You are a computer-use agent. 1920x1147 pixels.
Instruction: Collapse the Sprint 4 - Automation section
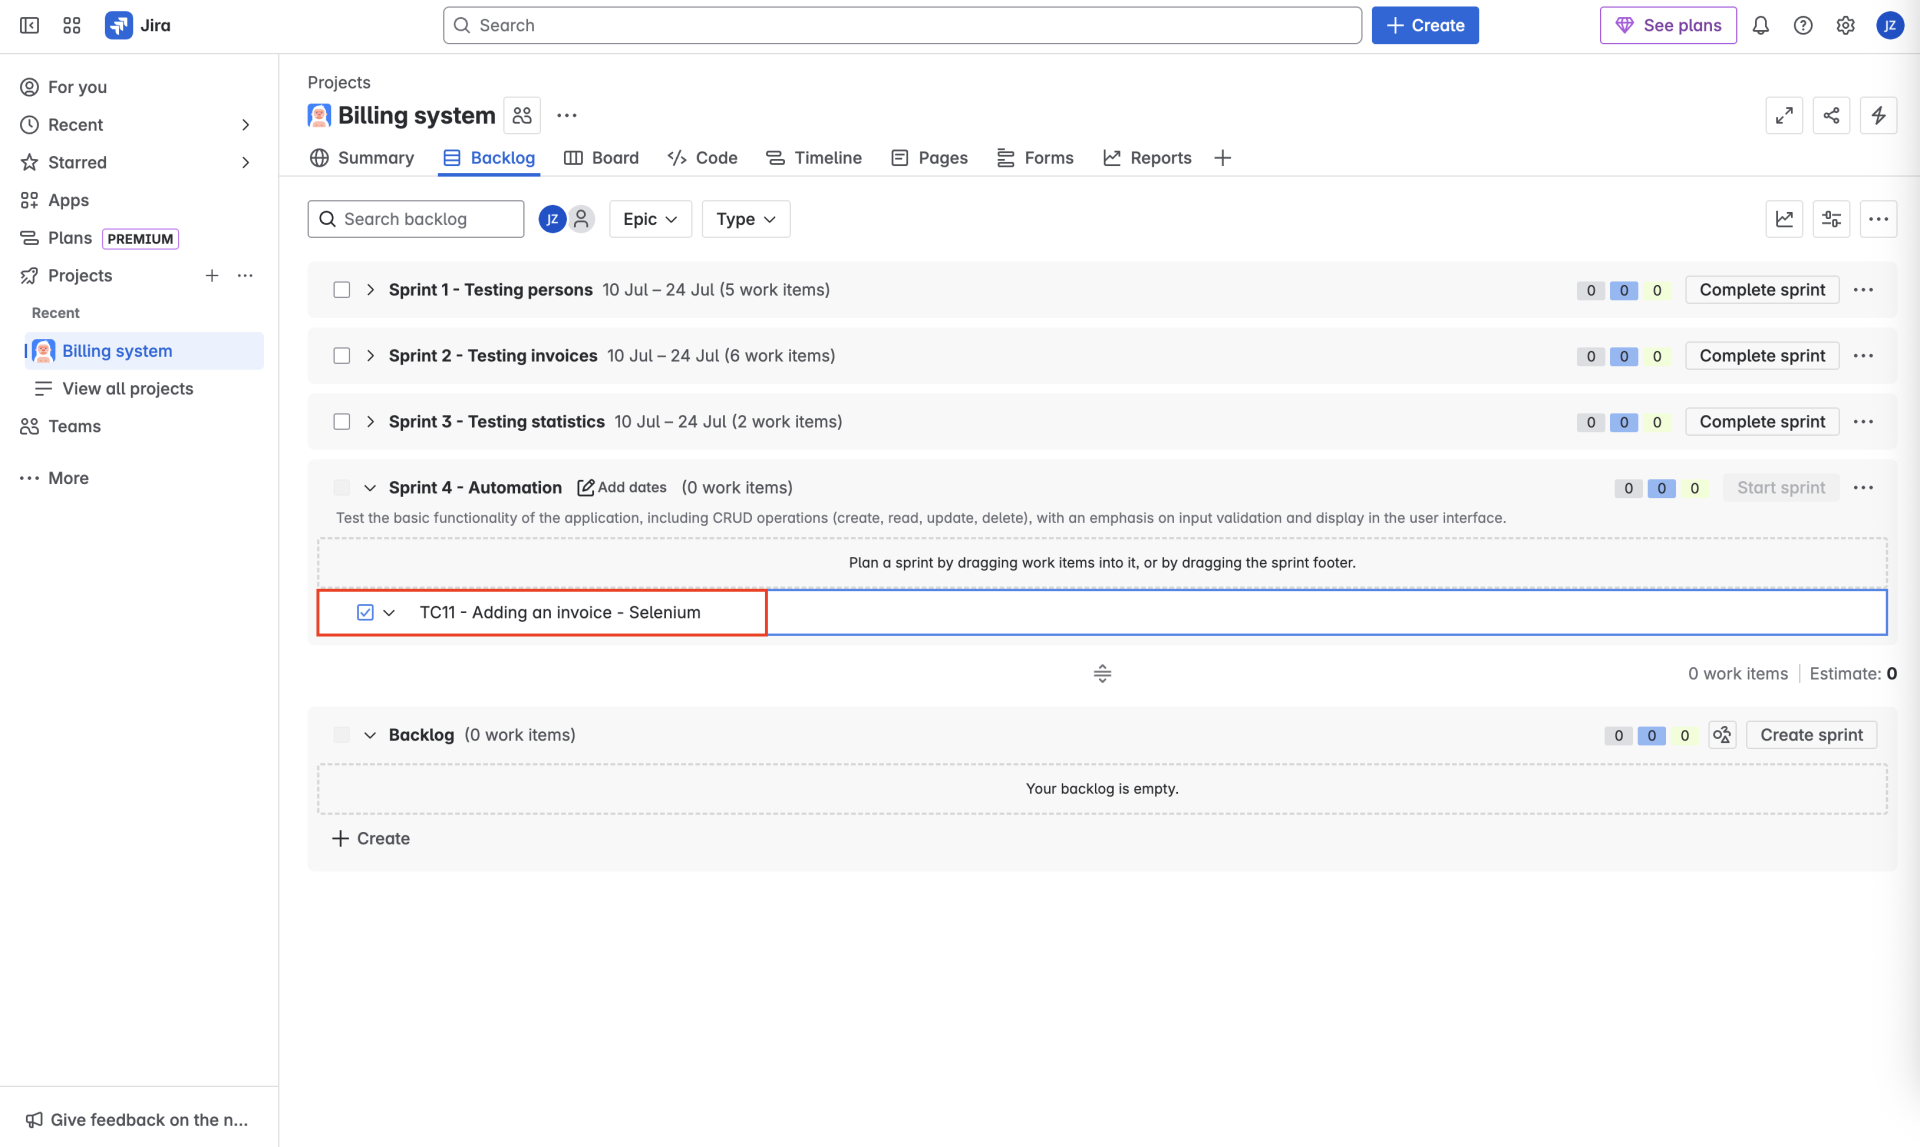tap(370, 488)
